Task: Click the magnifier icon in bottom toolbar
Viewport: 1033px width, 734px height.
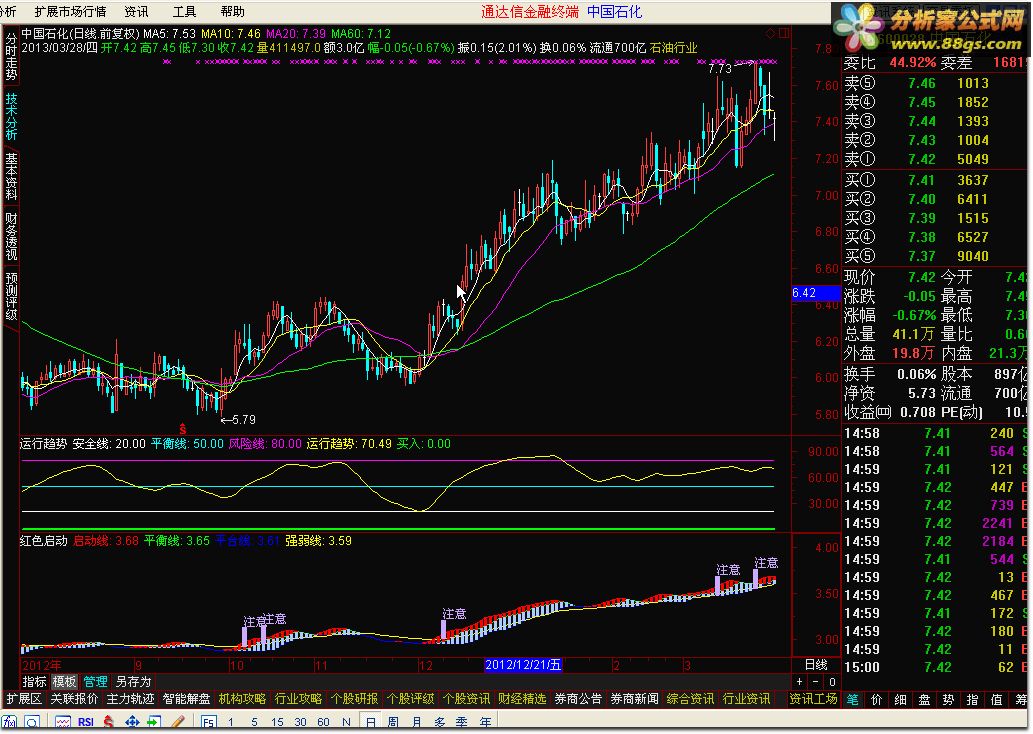Action: [32, 722]
